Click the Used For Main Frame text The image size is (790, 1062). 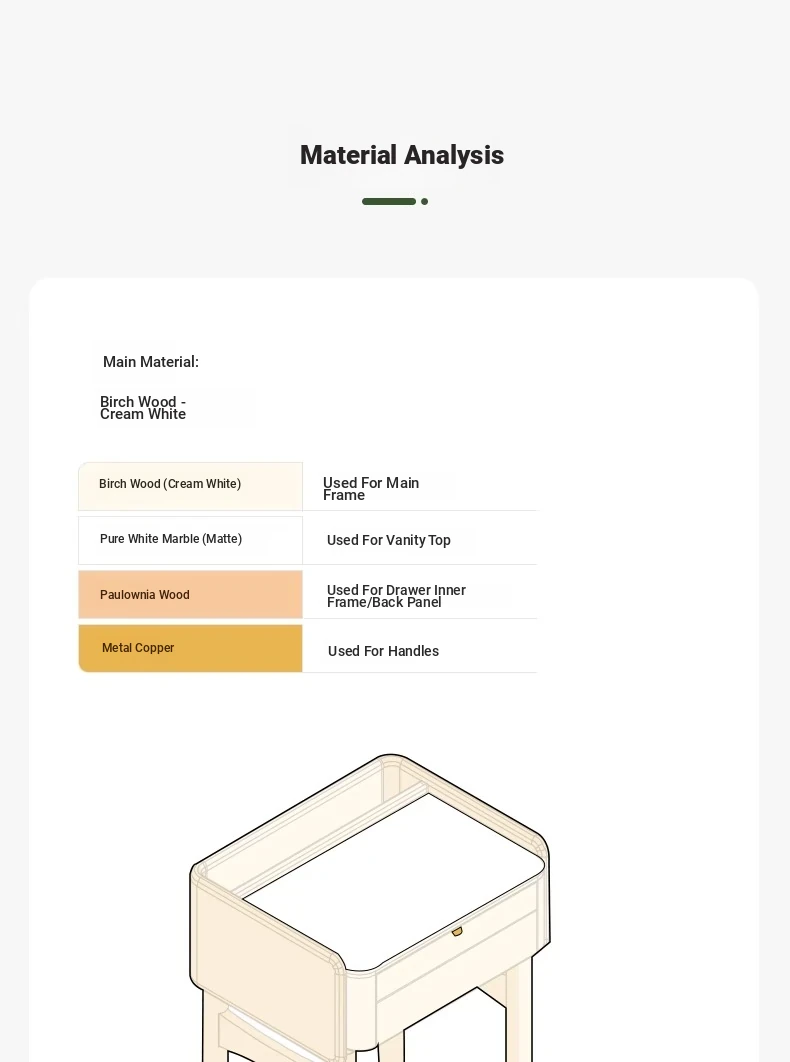point(371,489)
